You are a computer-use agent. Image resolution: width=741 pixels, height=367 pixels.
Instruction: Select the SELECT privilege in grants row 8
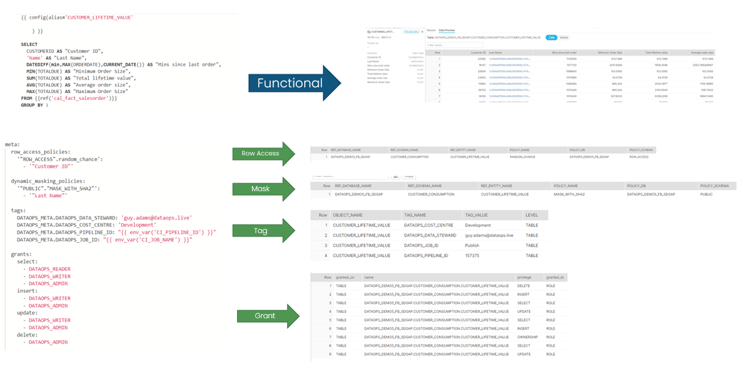click(523, 345)
